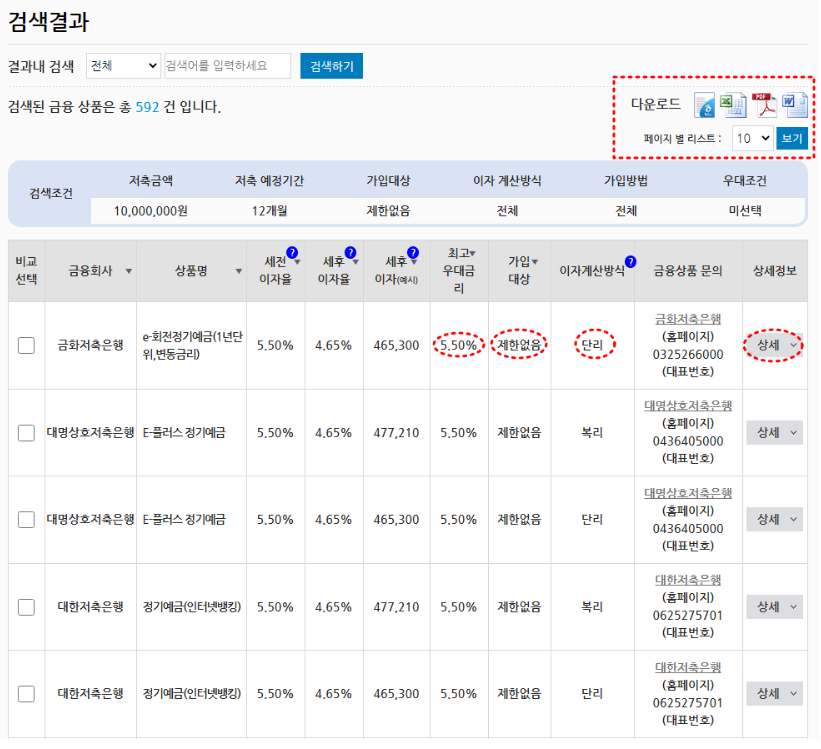Check 대명상호저축은행 복리 row compare checkbox
The width and height of the screenshot is (821, 749).
(26, 433)
